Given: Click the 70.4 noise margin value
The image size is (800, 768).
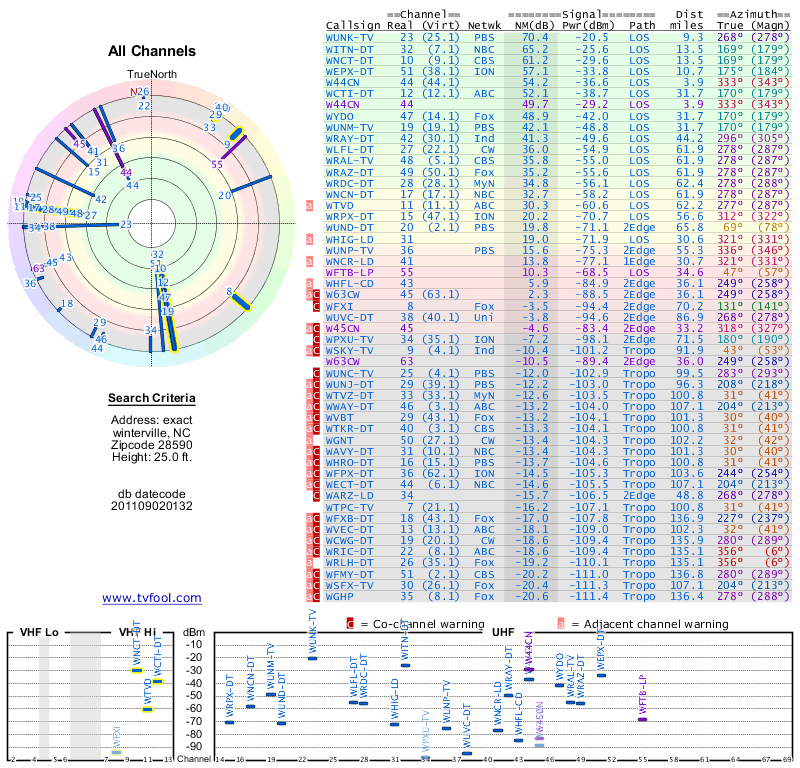Looking at the screenshot, I should [535, 37].
